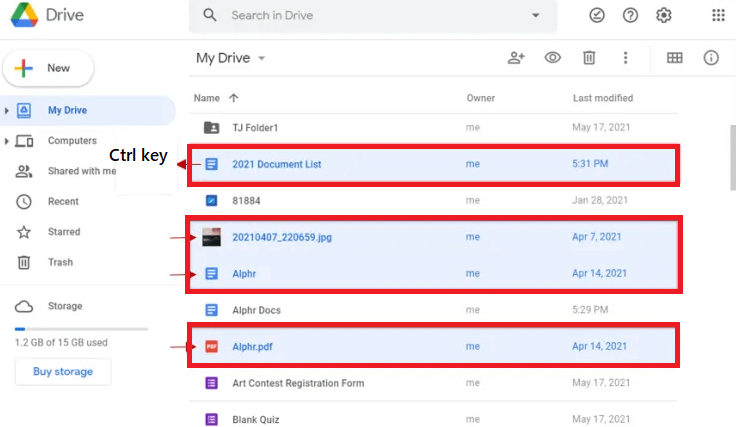Screen dimensions: 736x427
Task: Expand search options dropdown arrow
Action: coord(536,16)
